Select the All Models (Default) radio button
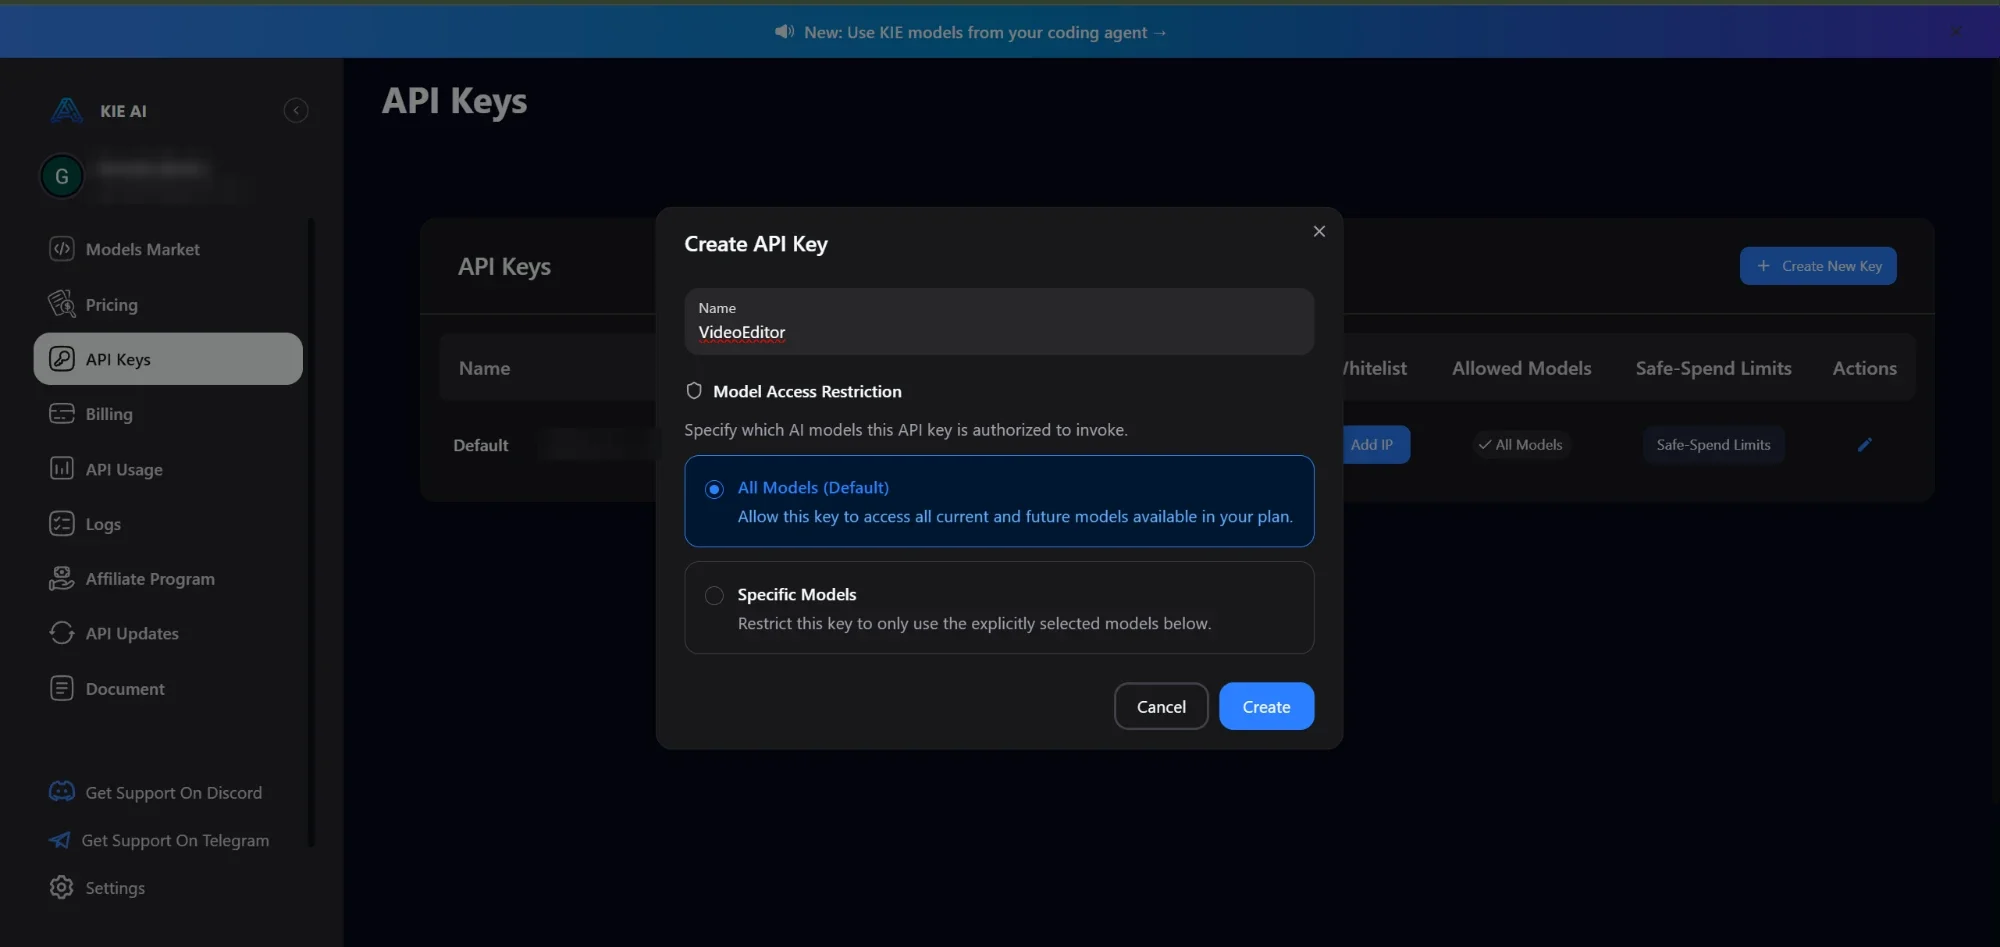Viewport: 2000px width, 947px height. point(714,489)
